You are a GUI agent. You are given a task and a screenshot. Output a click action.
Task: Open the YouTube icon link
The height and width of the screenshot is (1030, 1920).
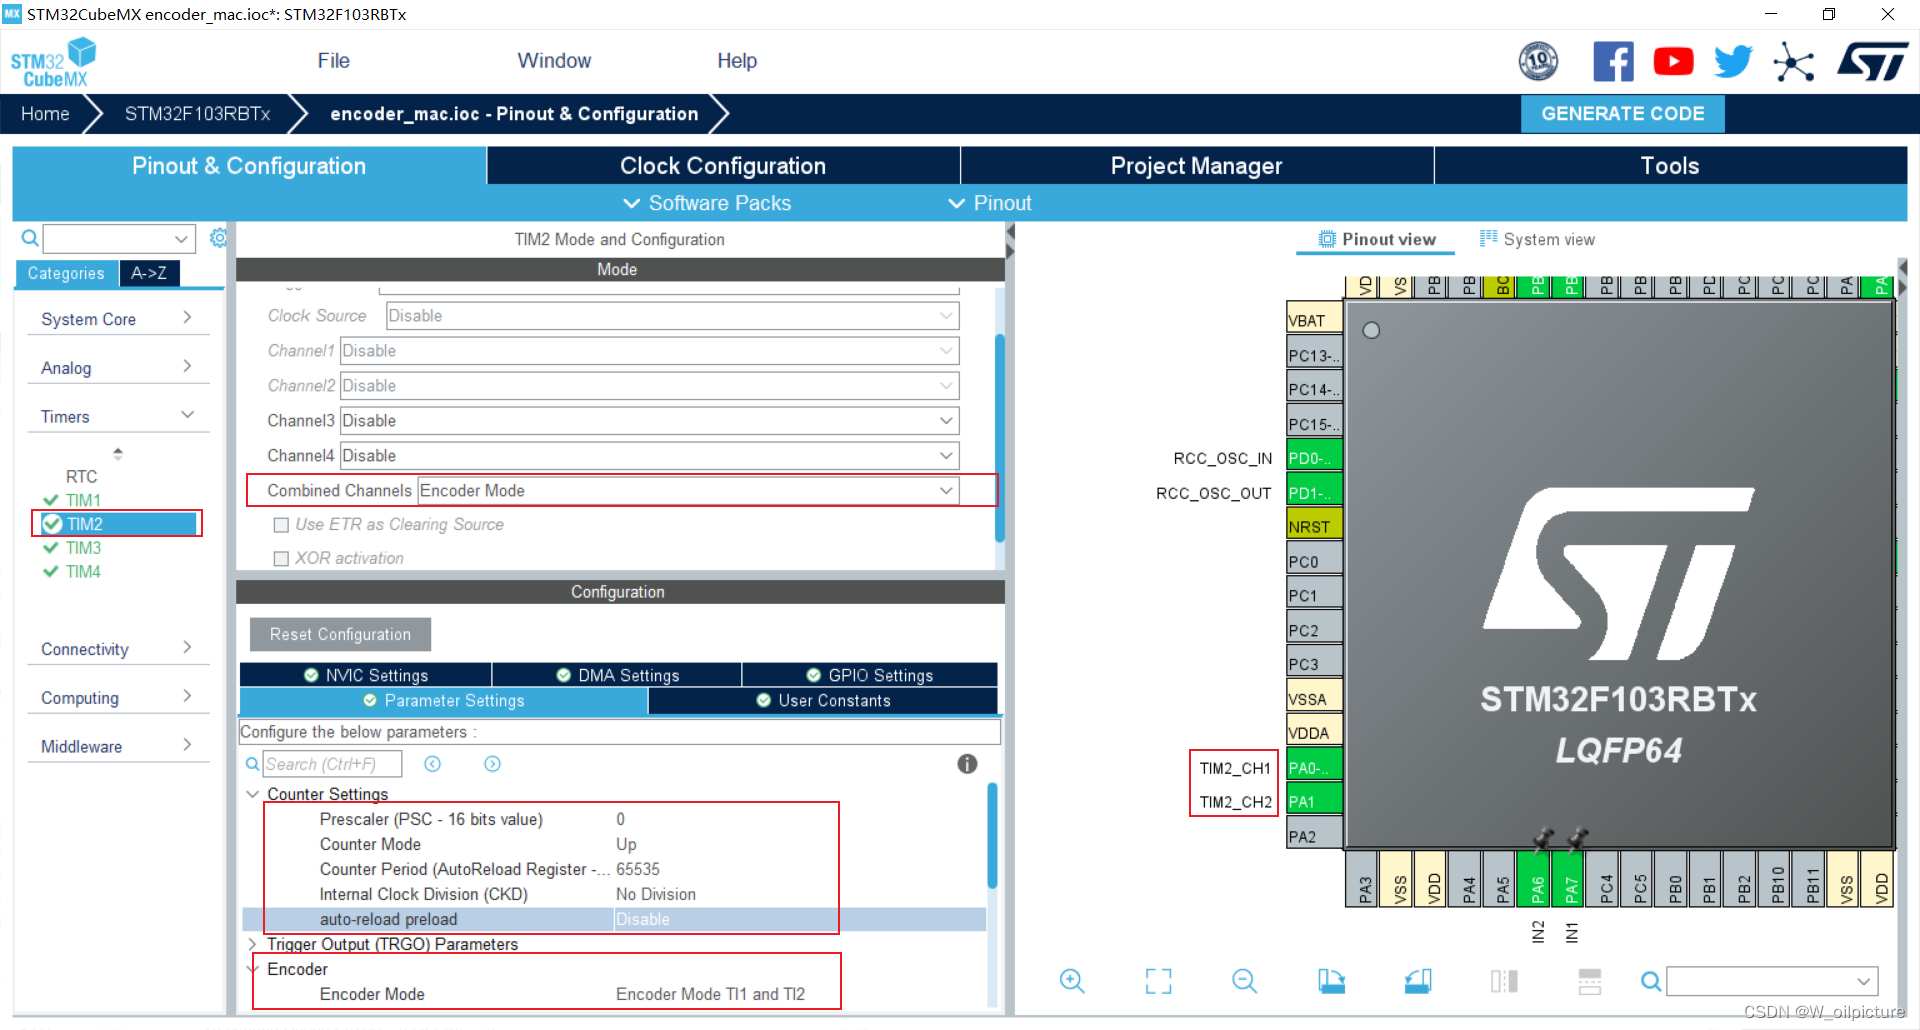point(1673,62)
